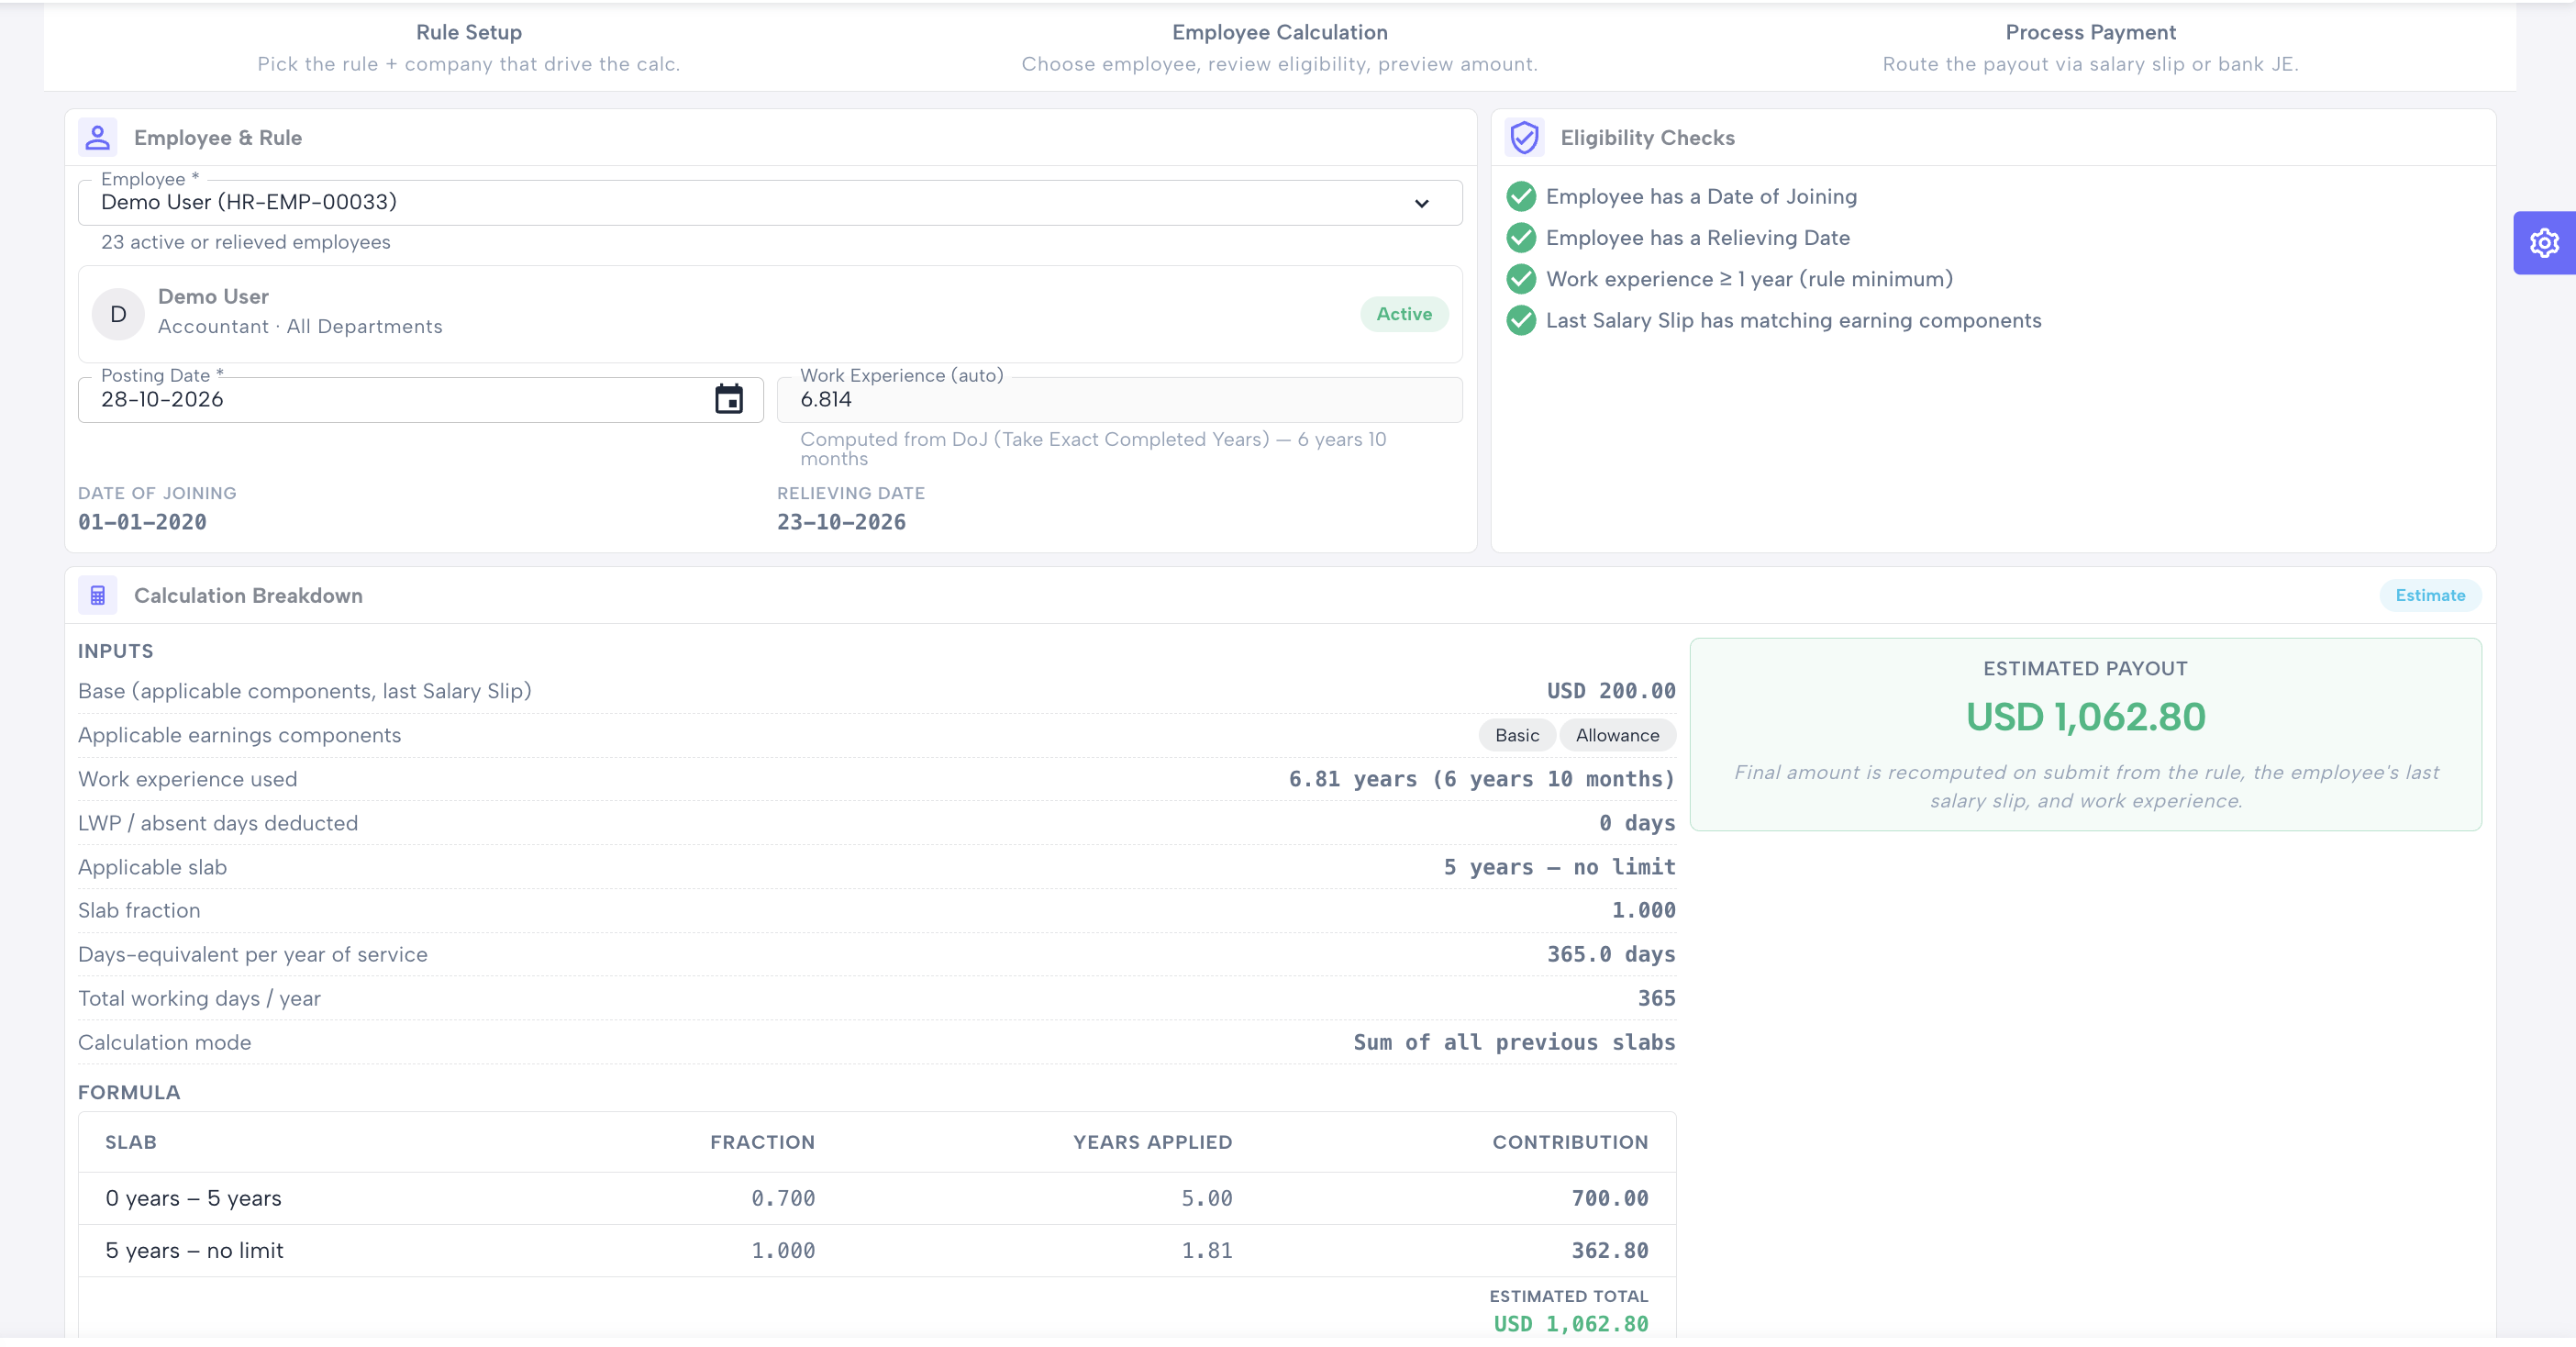Click the Demo User avatar letter D
The width and height of the screenshot is (2576, 1347).
118,314
